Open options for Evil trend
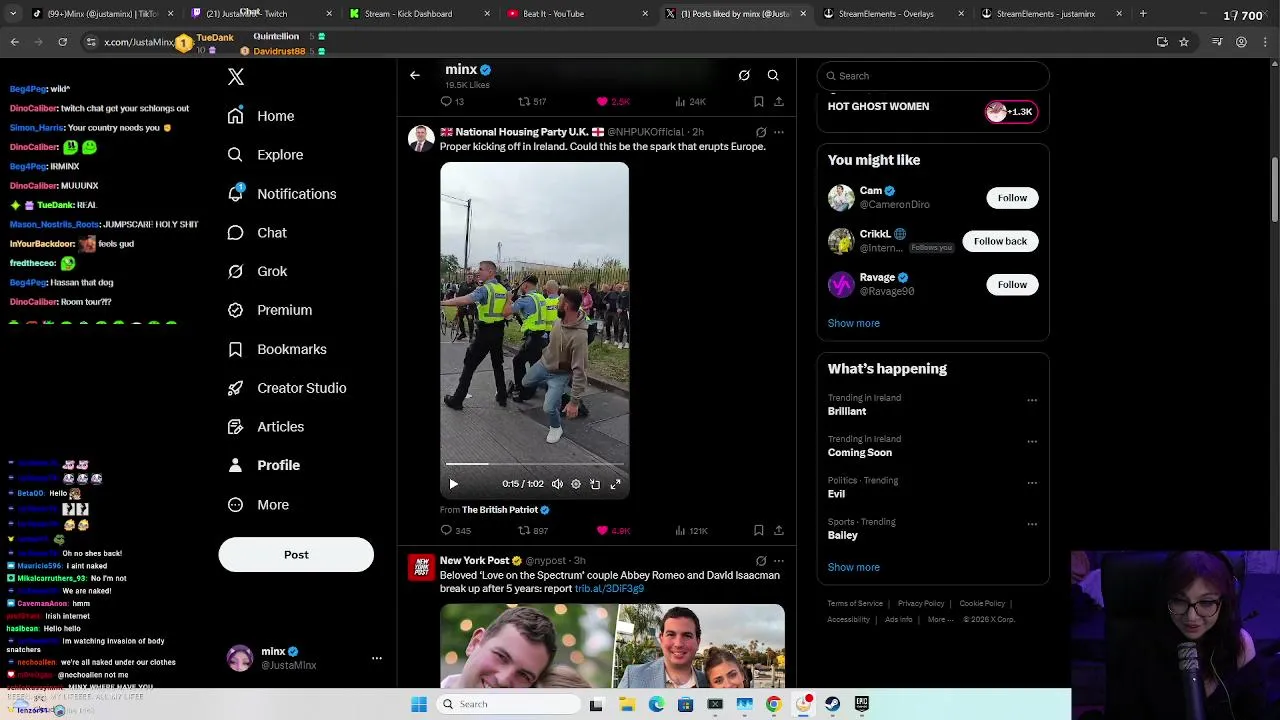This screenshot has width=1280, height=720. (x=1032, y=483)
